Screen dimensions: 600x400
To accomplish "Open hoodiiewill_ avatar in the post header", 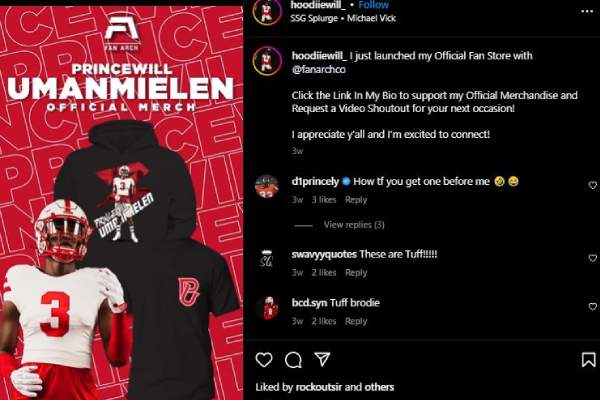I will [x=267, y=11].
